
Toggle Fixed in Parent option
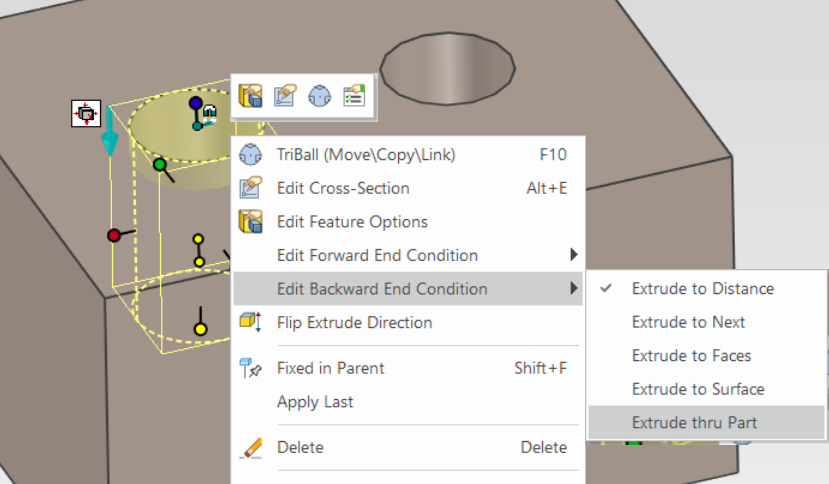332,368
